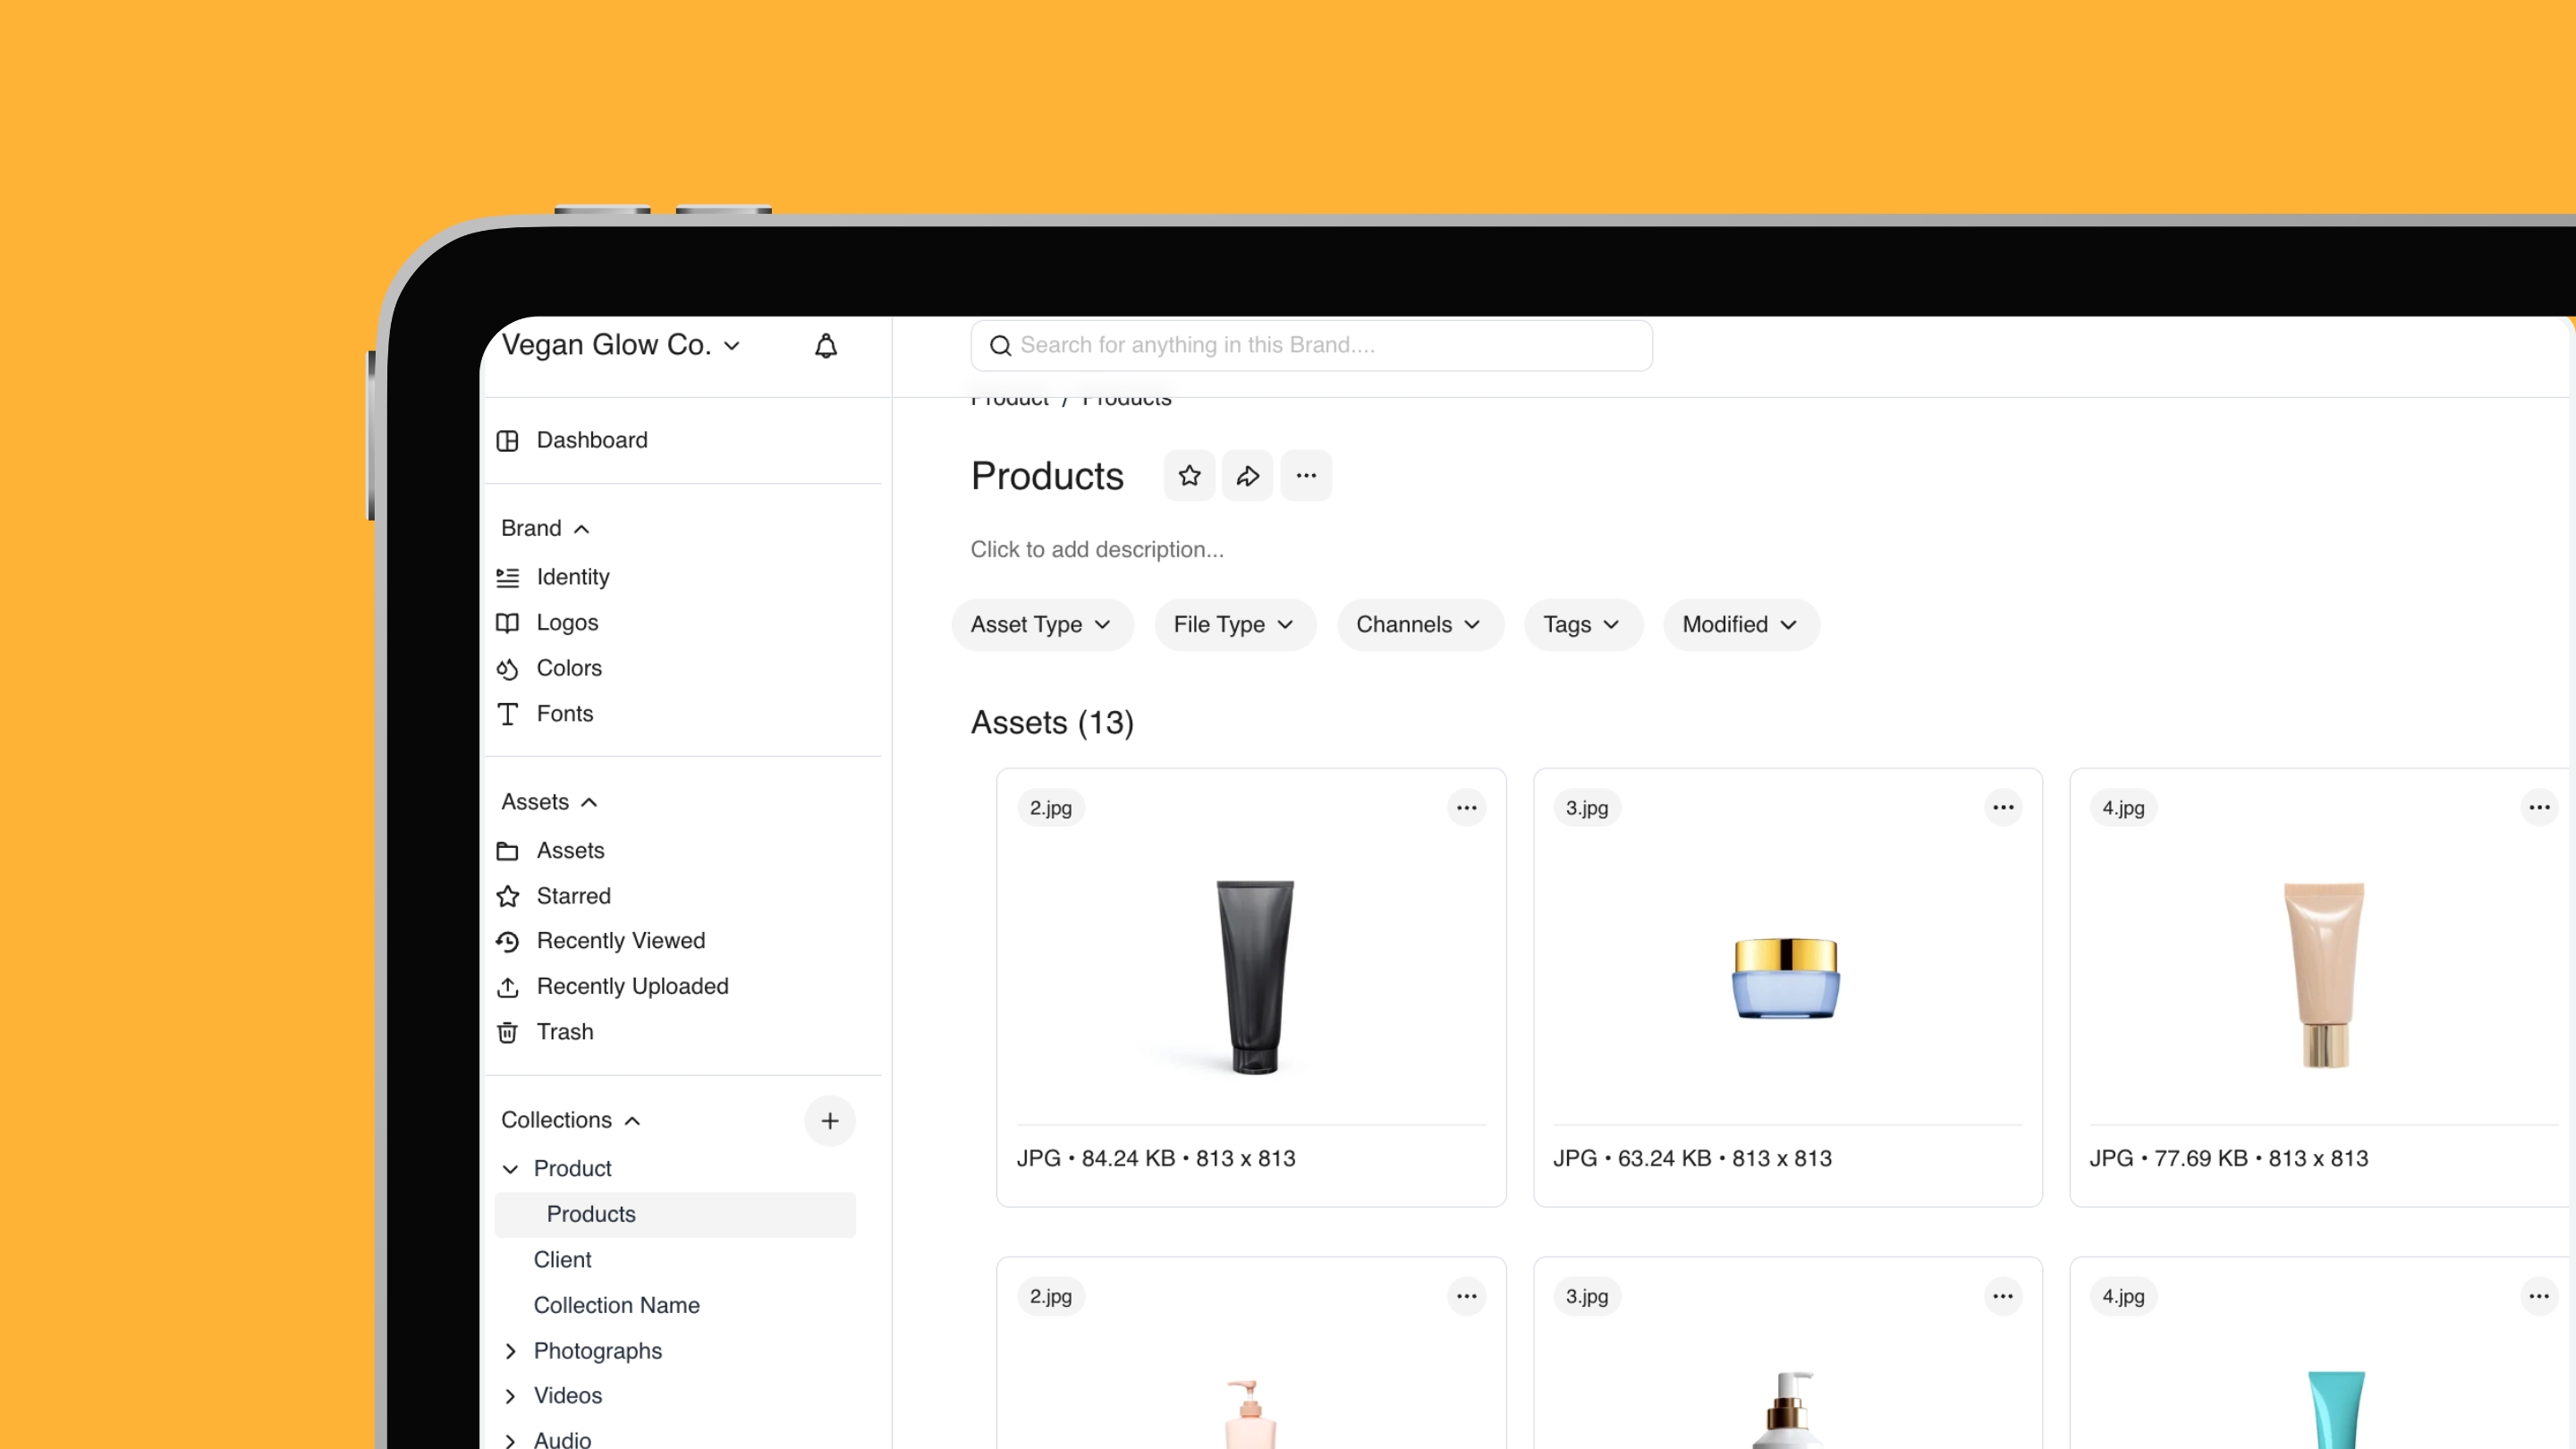Open more options for bottom 3.jpg card
Screen dimensions: 2576x1449
click(2003, 1297)
